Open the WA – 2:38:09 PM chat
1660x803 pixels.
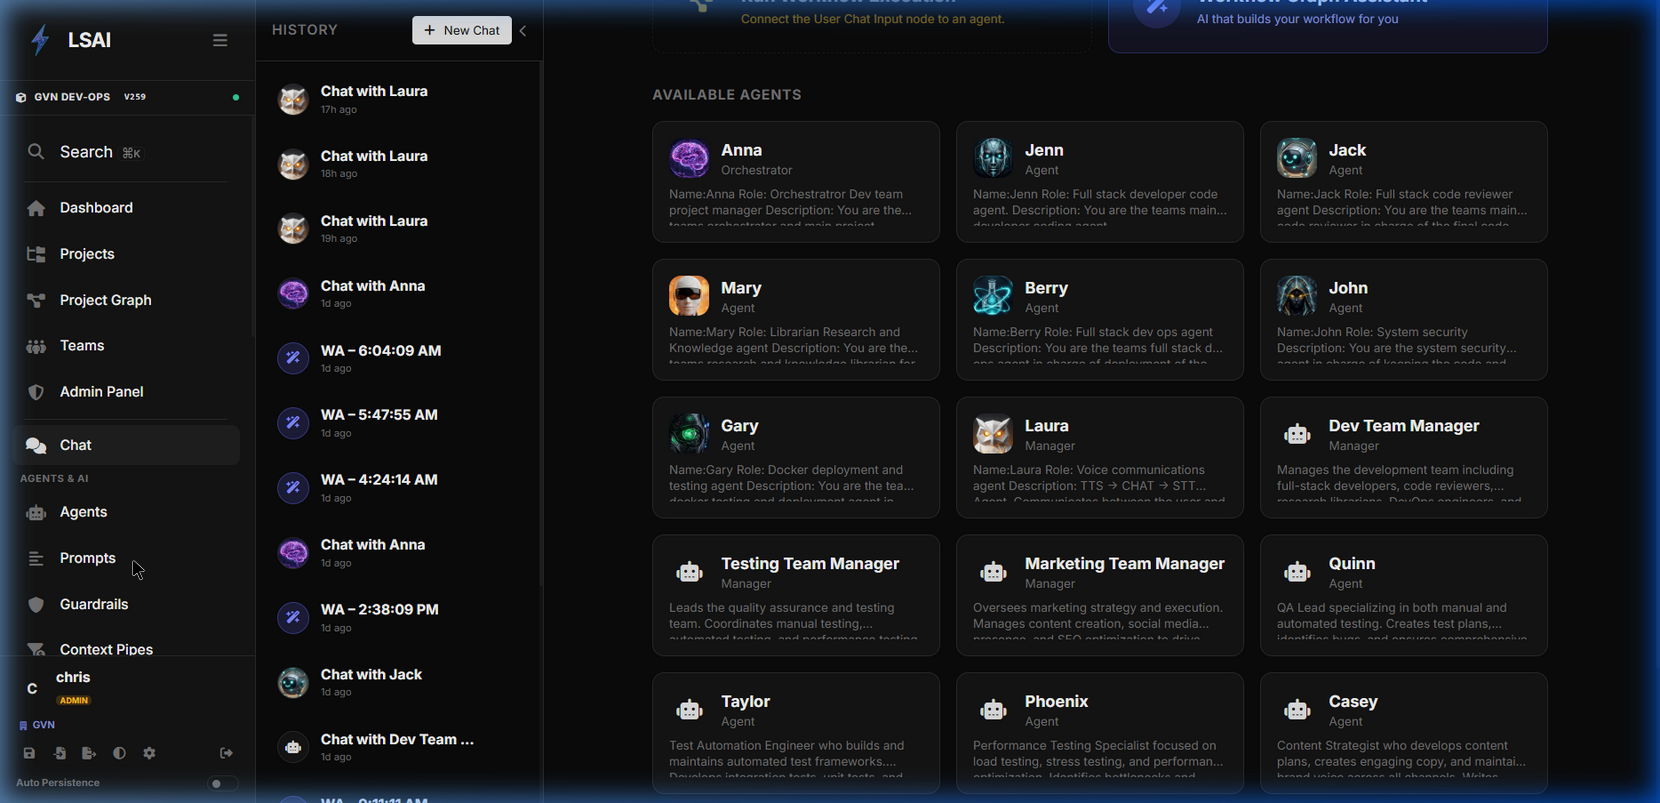coord(398,618)
